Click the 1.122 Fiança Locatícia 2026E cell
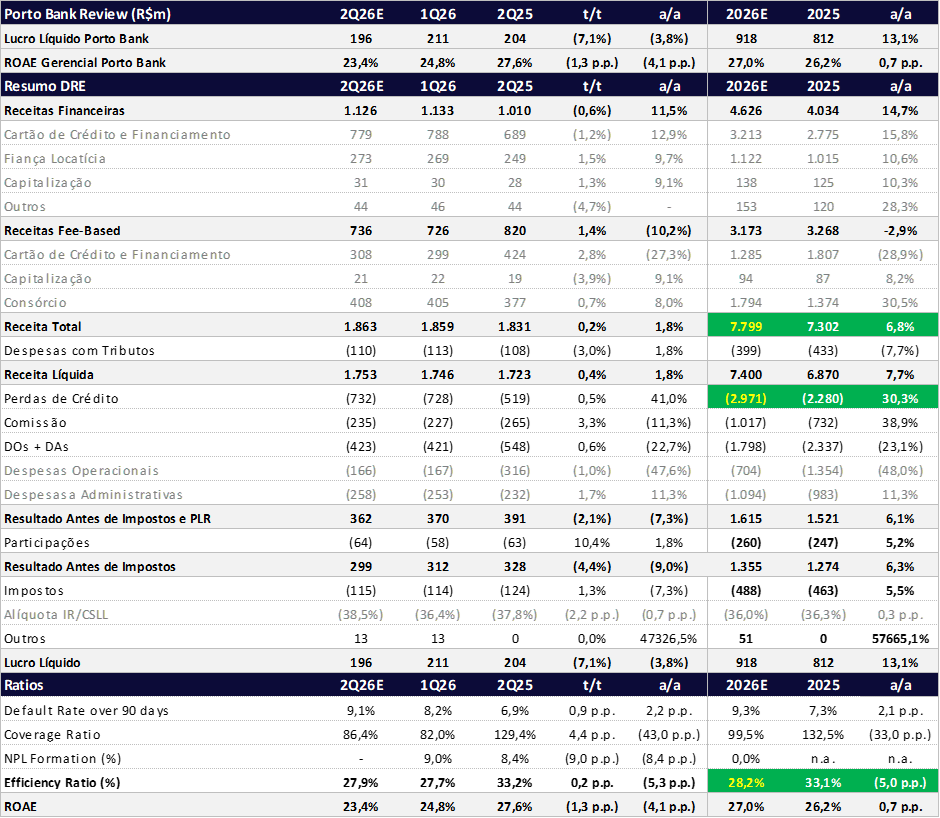Screen dimensions: 940x818 point(746,158)
